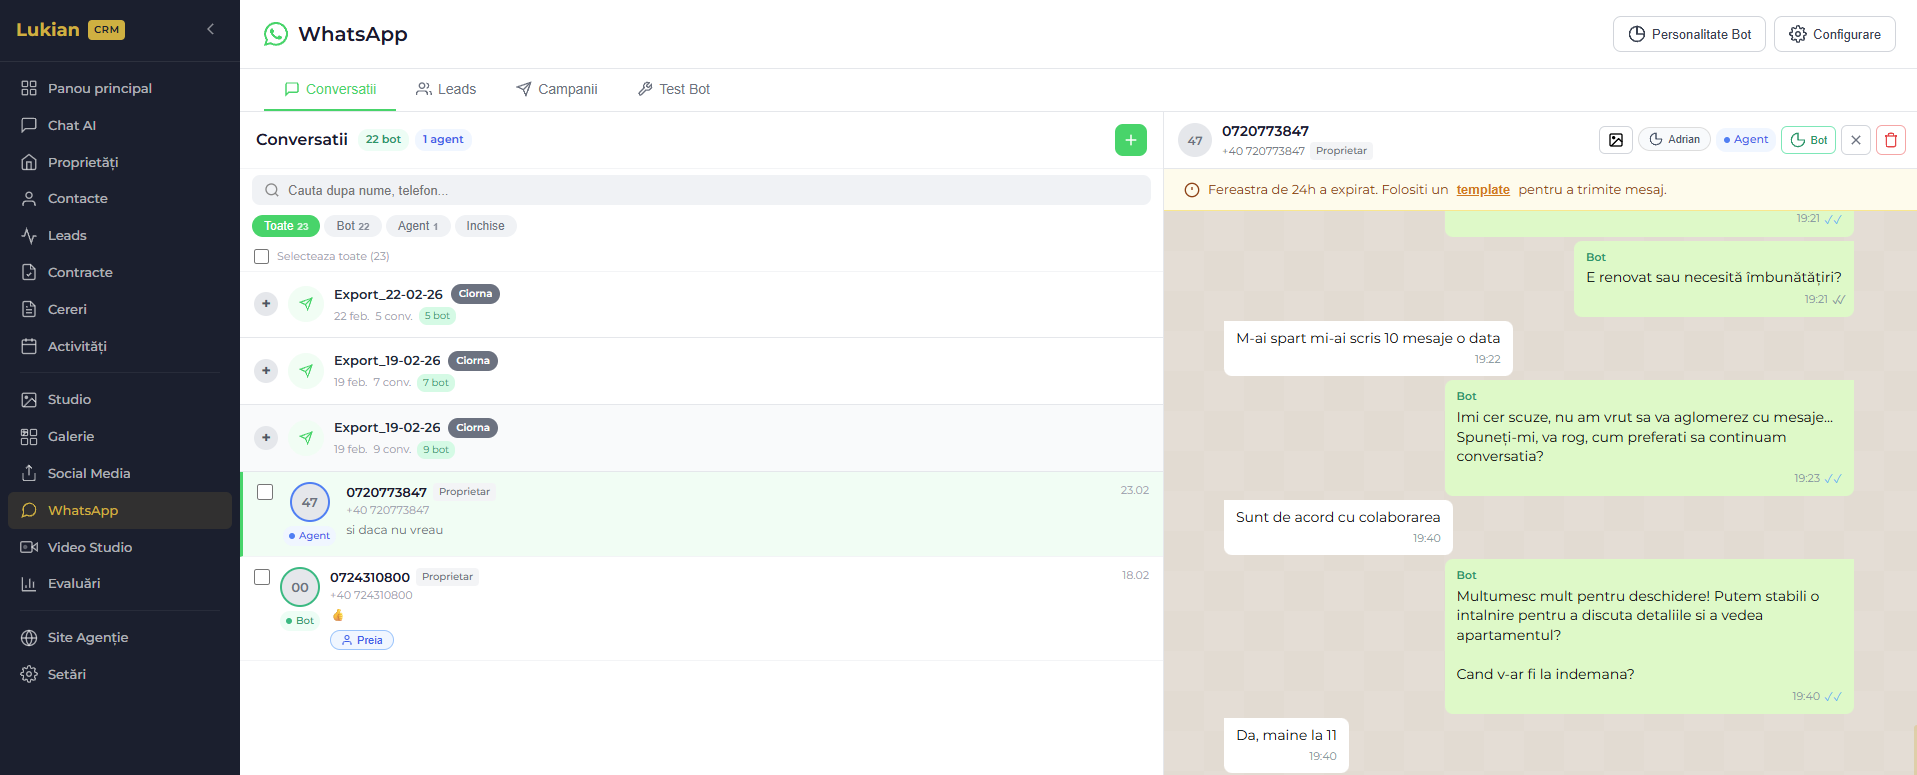Click avatar 47 in conversation list
1917x775 pixels.
(310, 502)
